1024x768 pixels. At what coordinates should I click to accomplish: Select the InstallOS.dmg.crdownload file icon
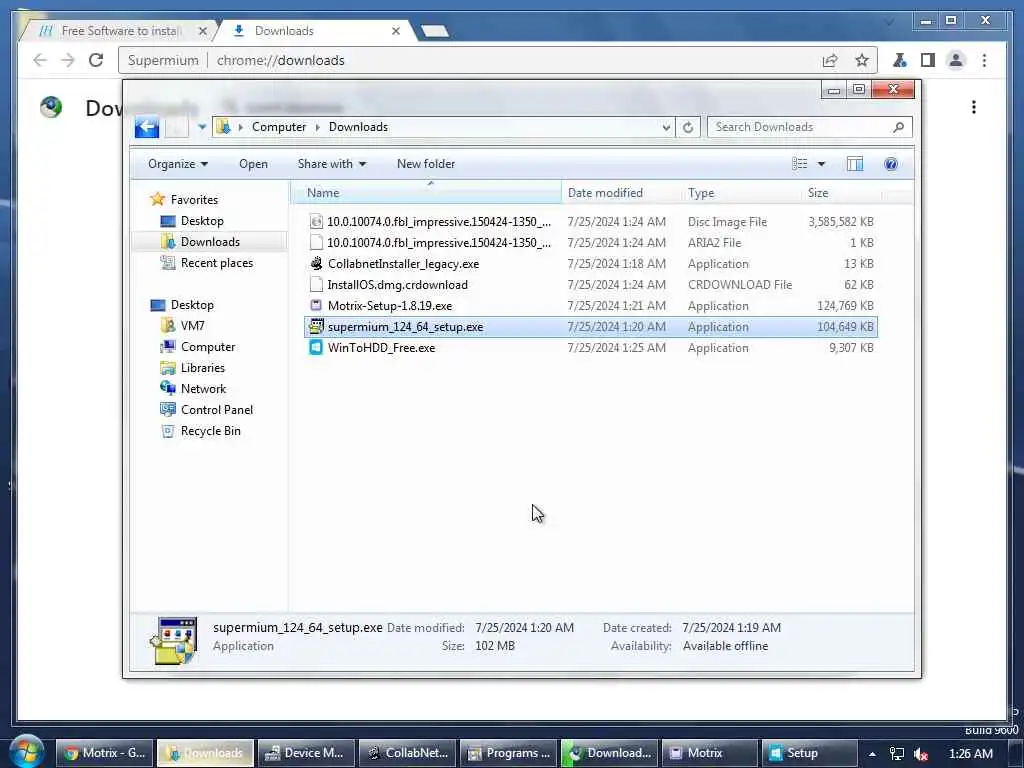point(316,284)
